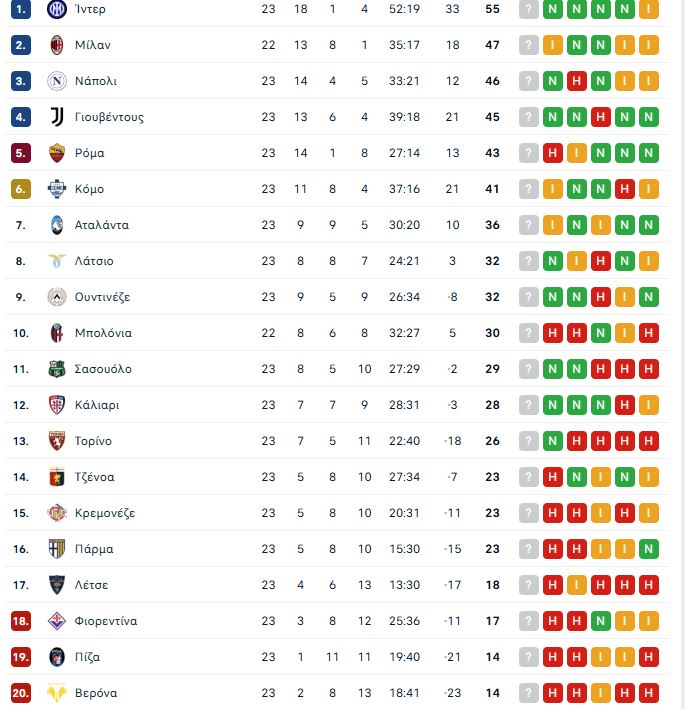Viewport: 685px width, 709px height.
Task: Select the Μπολόνια team name
Action: (103, 333)
